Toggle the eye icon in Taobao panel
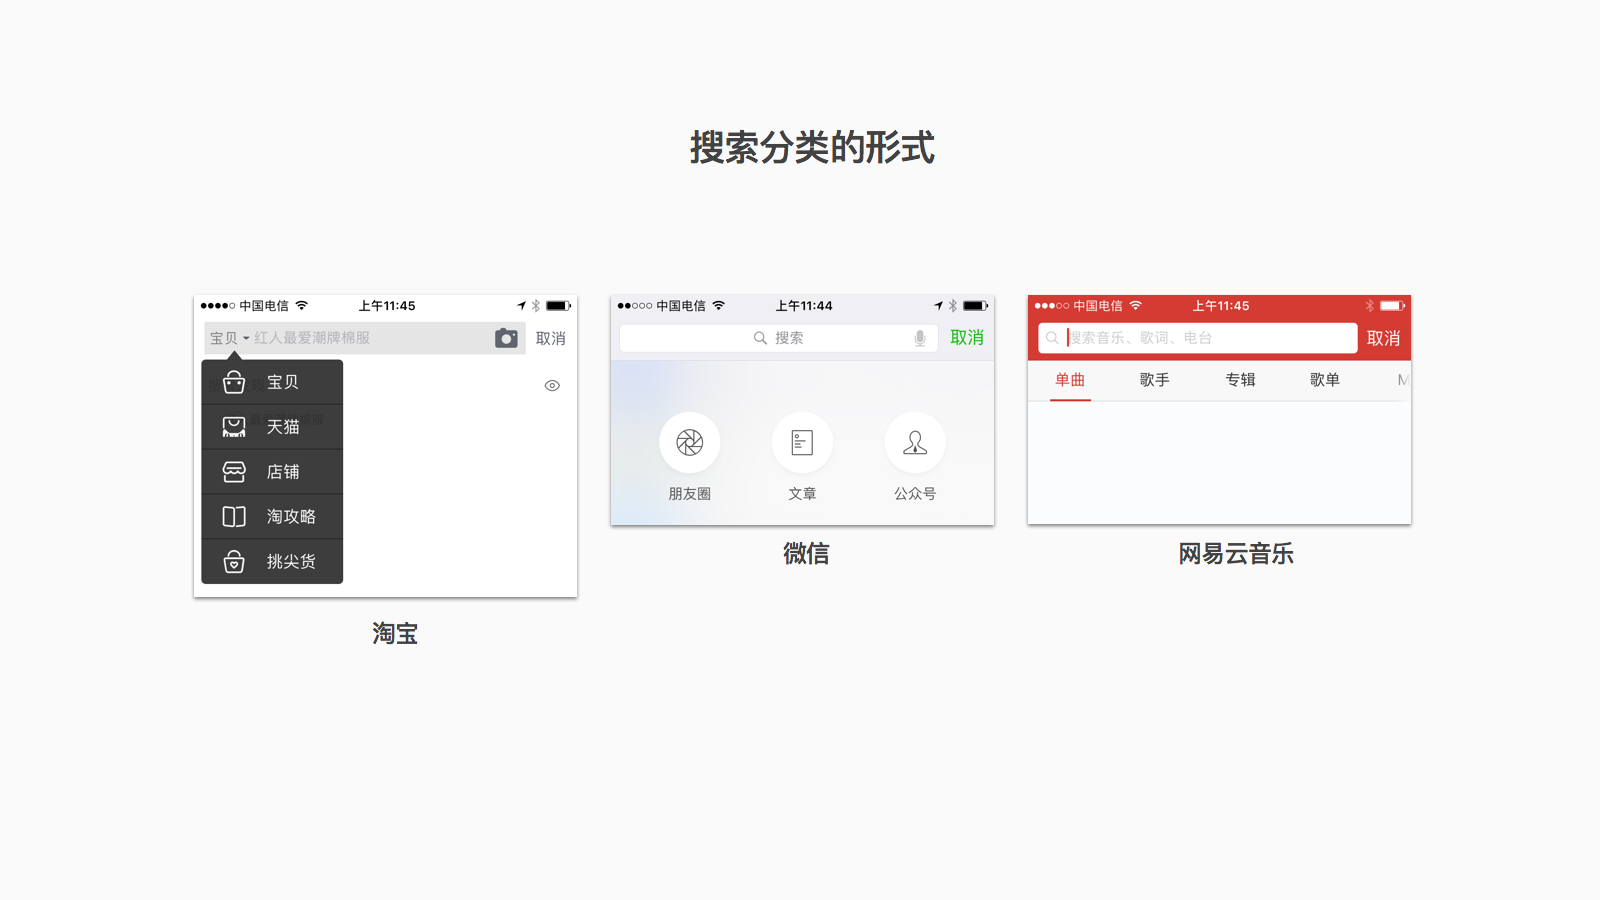The width and height of the screenshot is (1600, 900). (x=552, y=385)
